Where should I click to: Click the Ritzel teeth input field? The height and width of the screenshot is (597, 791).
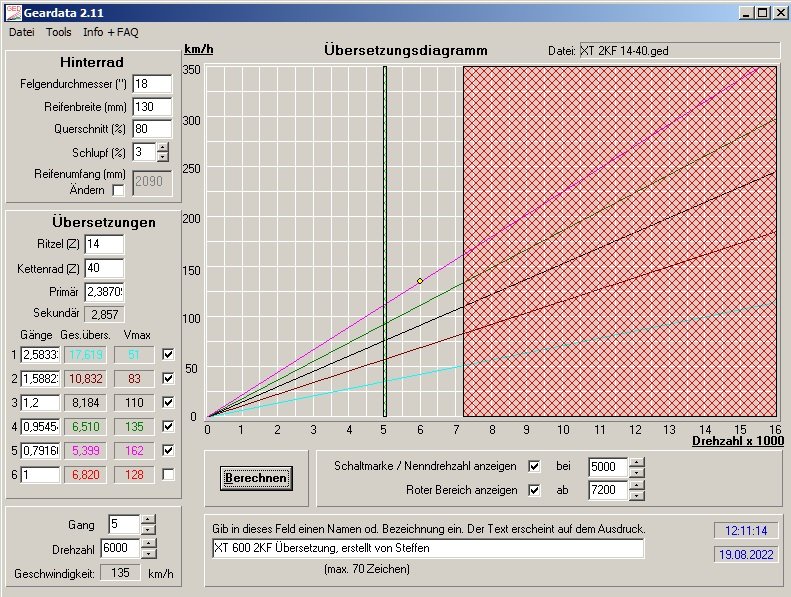click(104, 244)
